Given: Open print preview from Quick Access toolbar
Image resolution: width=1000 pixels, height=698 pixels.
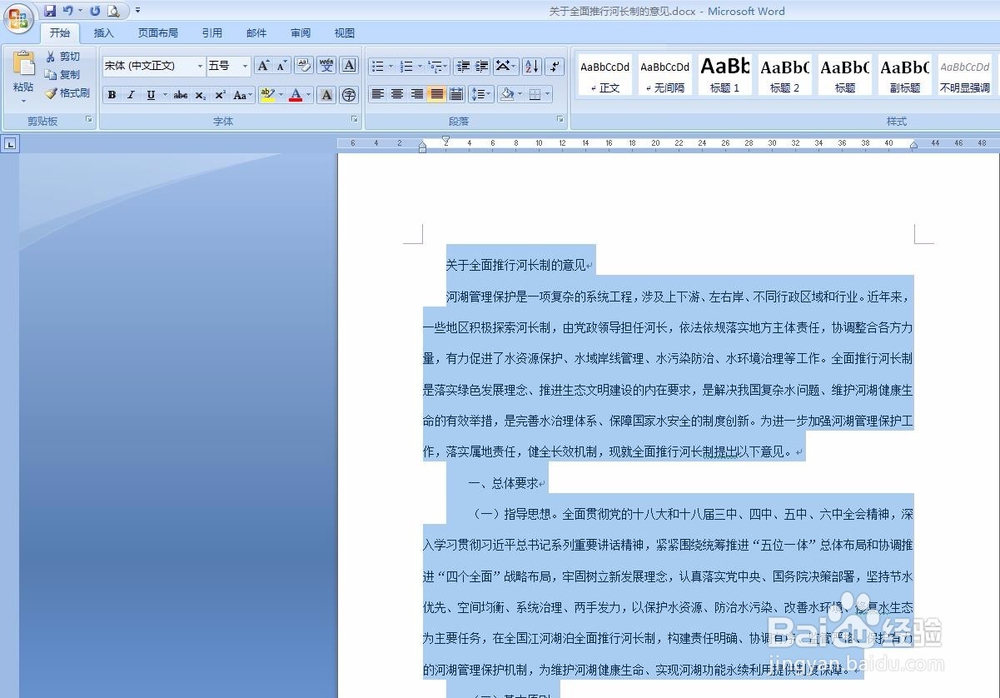Looking at the screenshot, I should 114,11.
